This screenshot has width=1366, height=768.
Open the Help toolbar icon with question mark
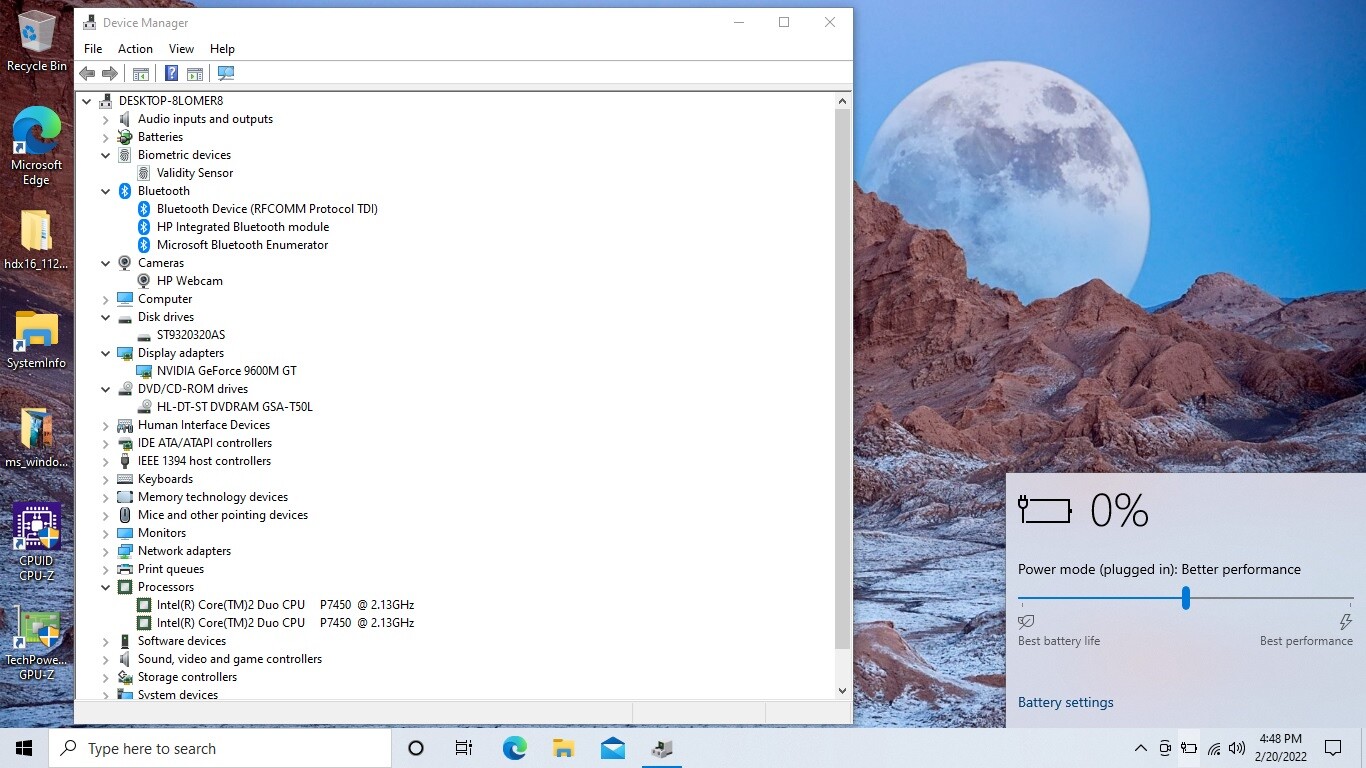click(171, 74)
